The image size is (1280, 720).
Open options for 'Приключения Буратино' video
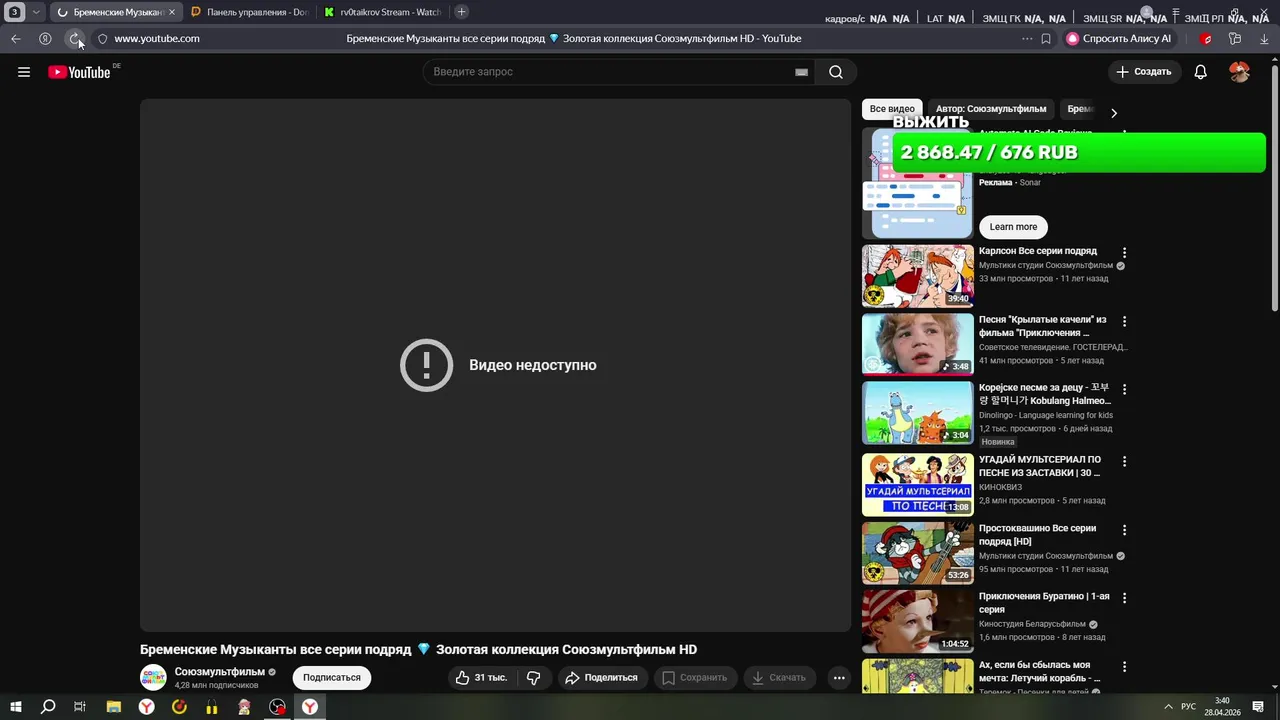[x=1124, y=598]
